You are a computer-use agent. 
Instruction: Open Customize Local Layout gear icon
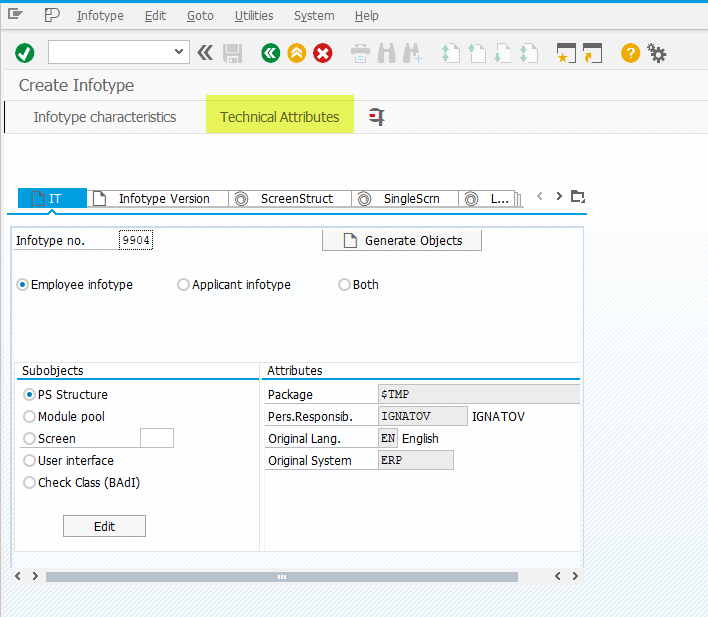(657, 53)
